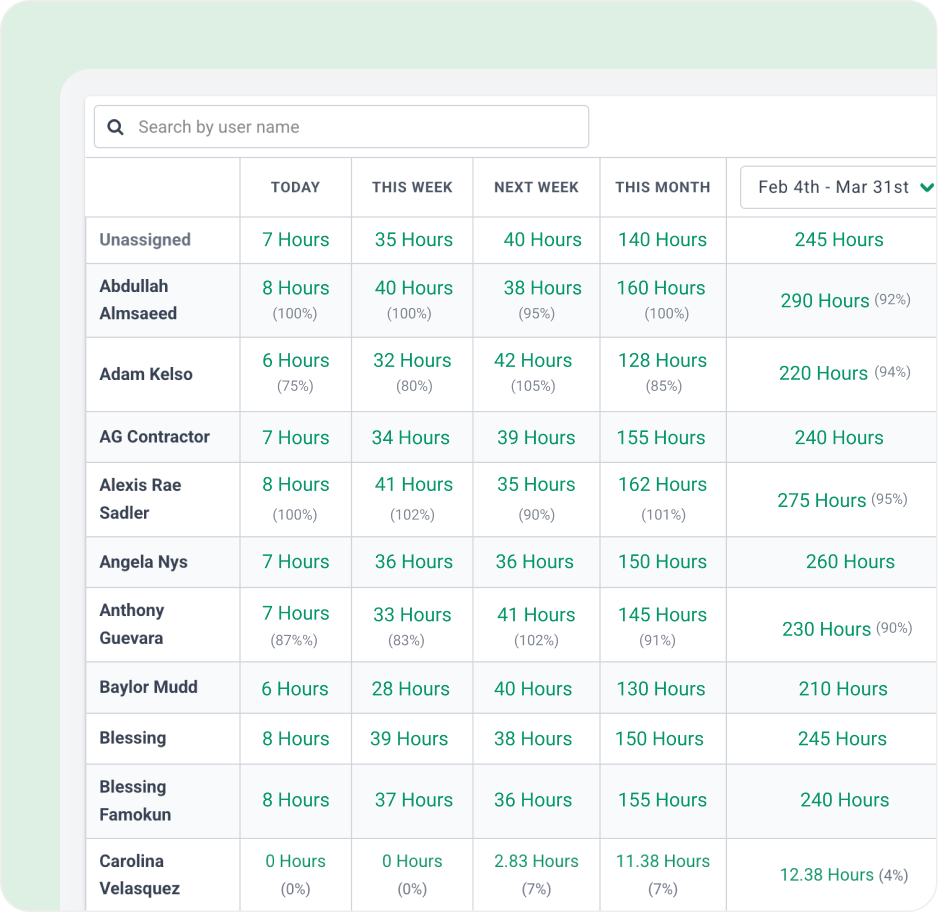
Task: Open Carolina Velasquez user row
Action: [139, 874]
